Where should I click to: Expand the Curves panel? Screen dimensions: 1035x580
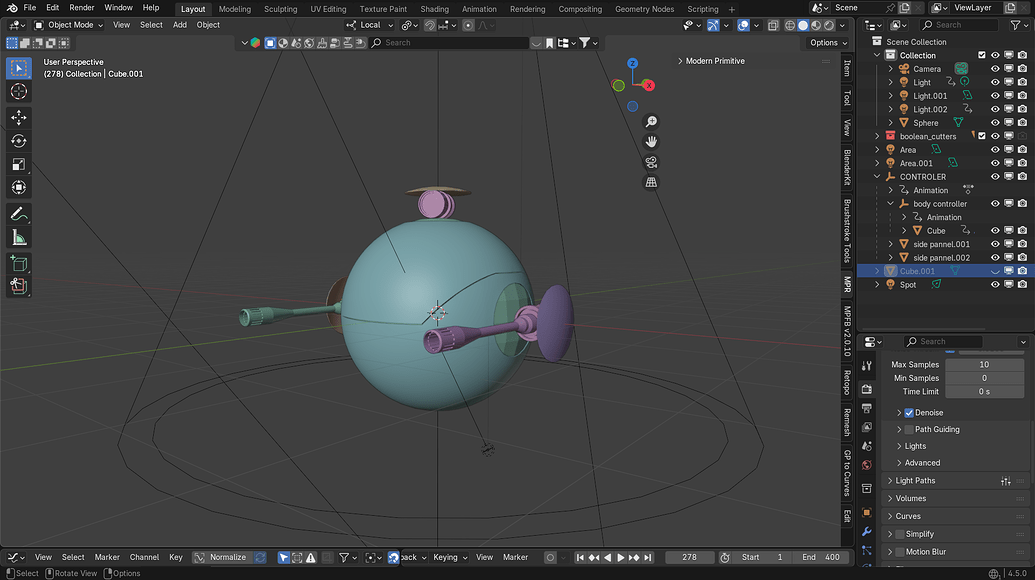tap(908, 517)
